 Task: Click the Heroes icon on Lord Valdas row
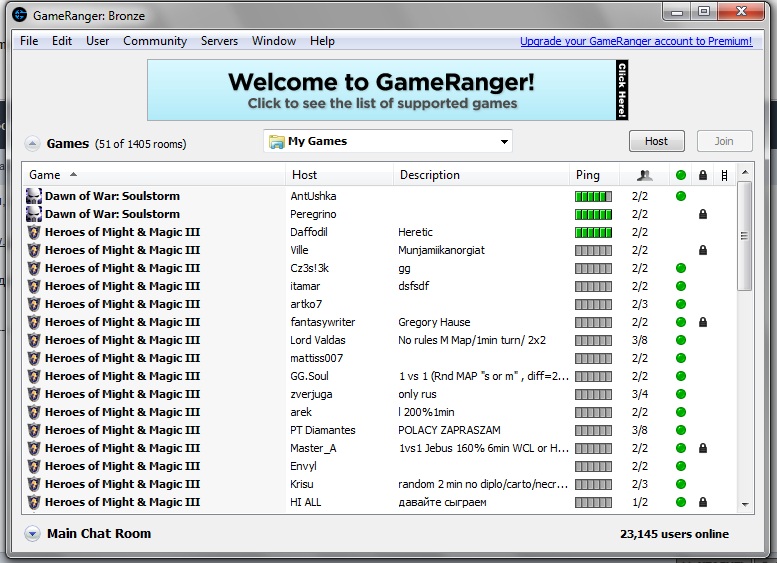(34, 340)
